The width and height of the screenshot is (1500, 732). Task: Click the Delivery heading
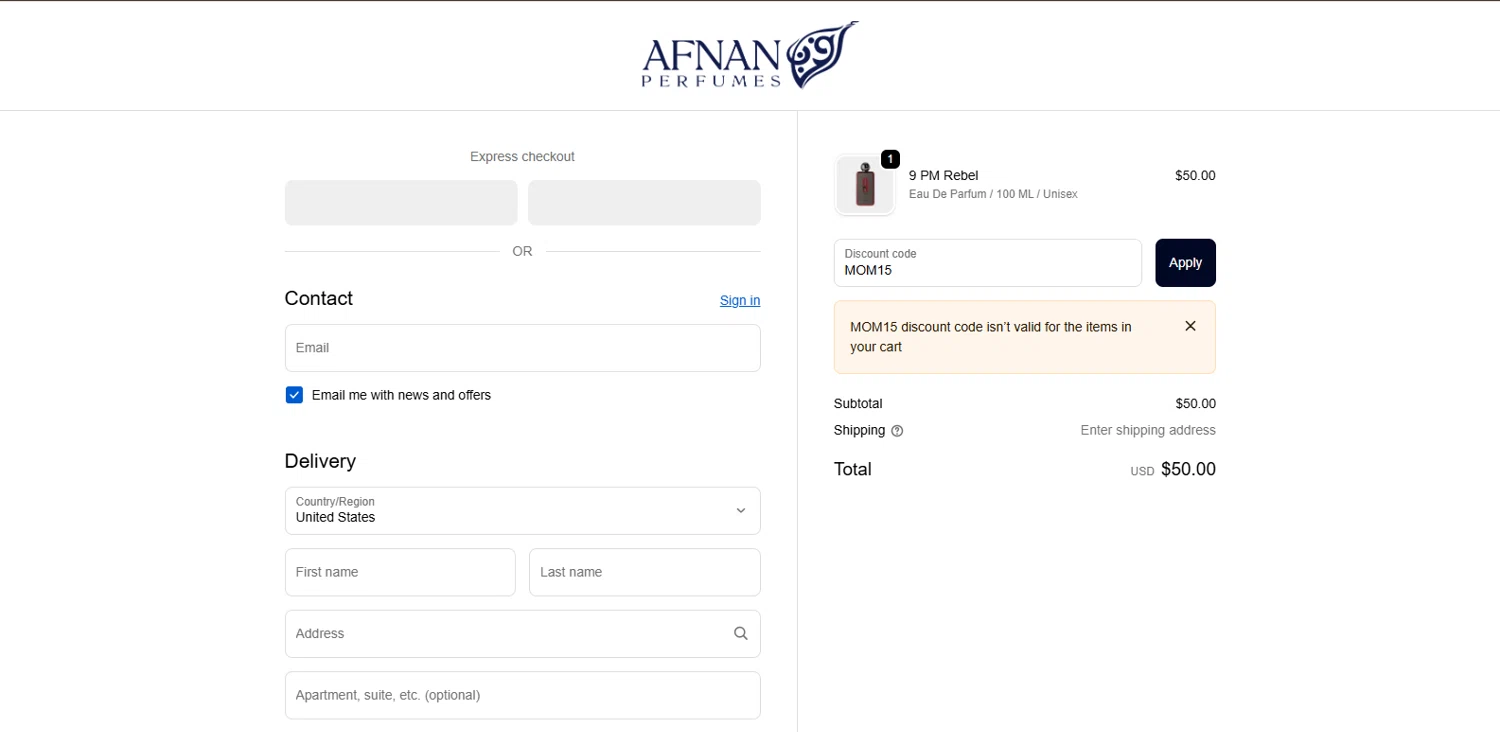coord(320,461)
